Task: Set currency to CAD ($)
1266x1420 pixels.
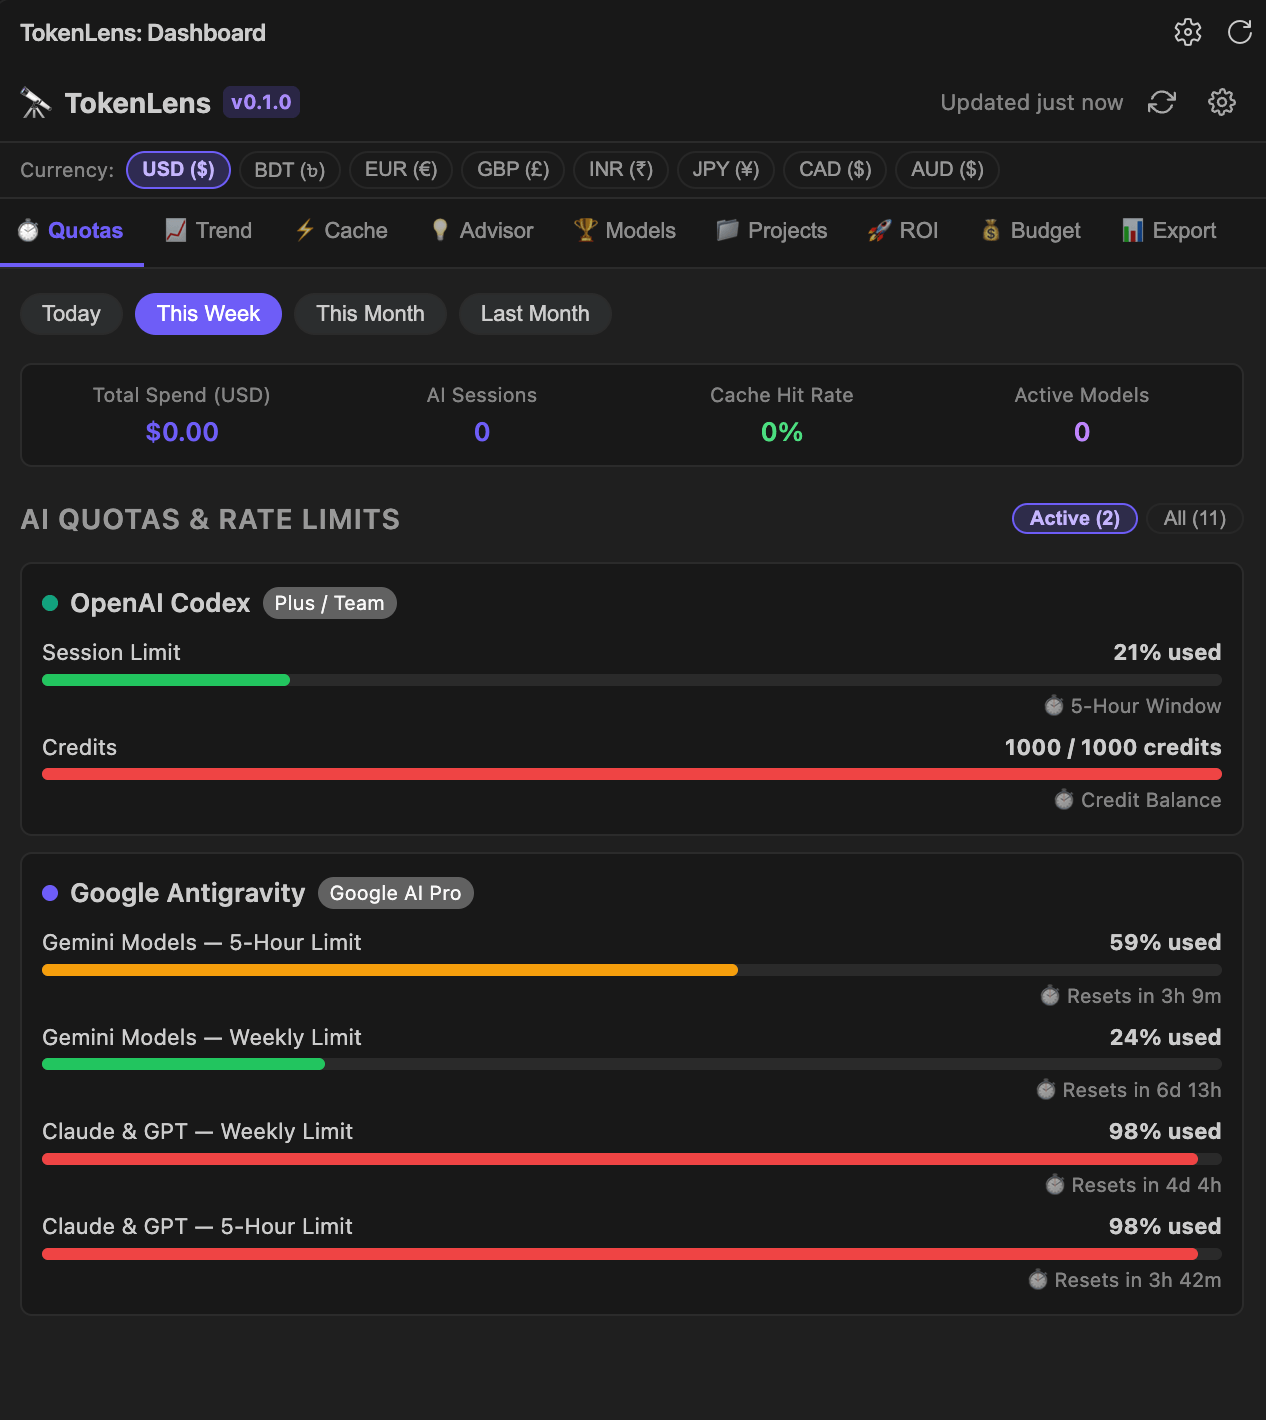Action: click(835, 170)
